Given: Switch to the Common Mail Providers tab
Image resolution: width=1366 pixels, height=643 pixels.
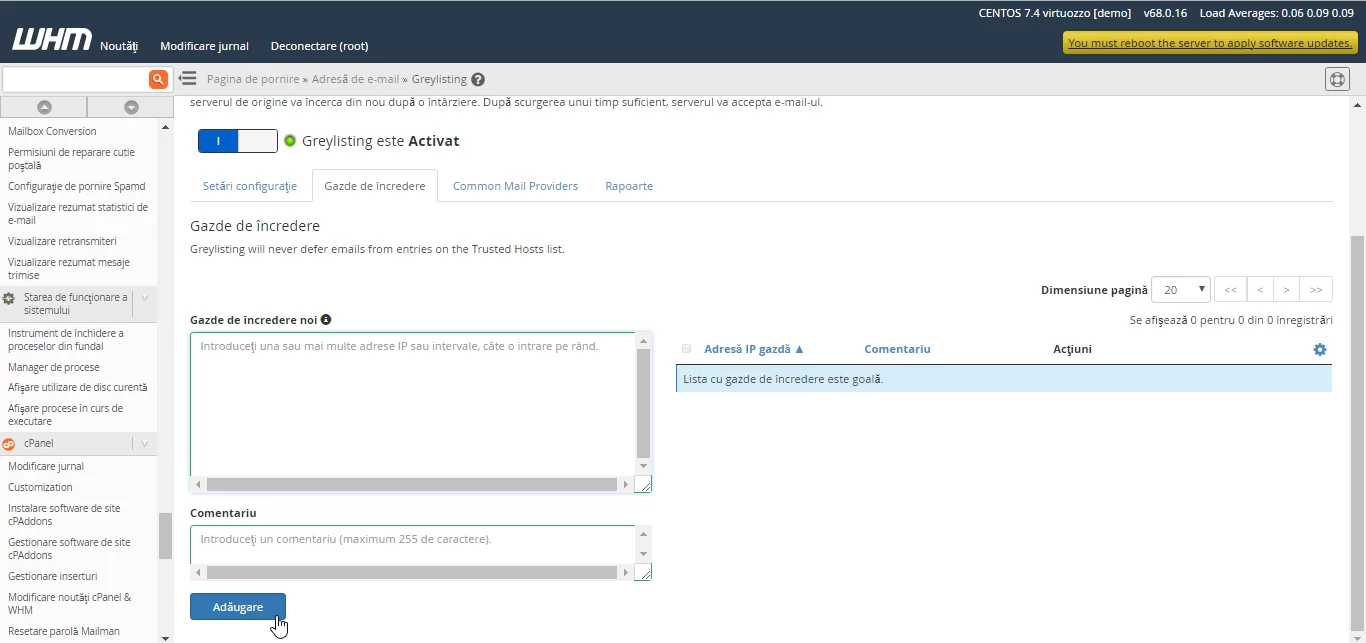Looking at the screenshot, I should [515, 186].
